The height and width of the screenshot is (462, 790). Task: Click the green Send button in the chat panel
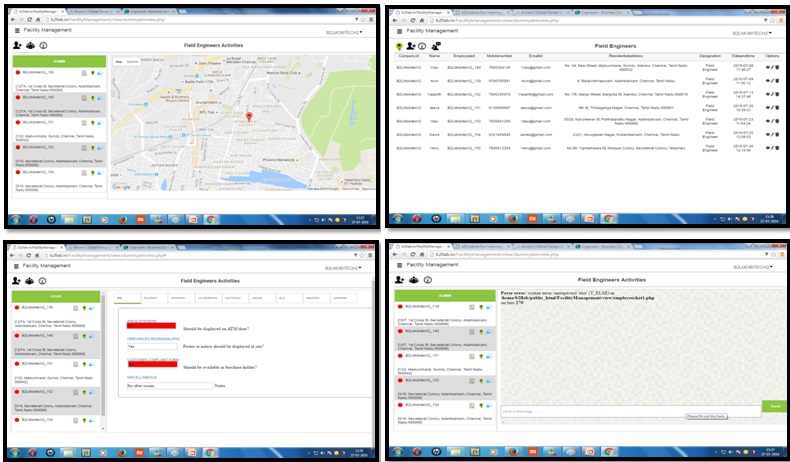click(x=774, y=406)
